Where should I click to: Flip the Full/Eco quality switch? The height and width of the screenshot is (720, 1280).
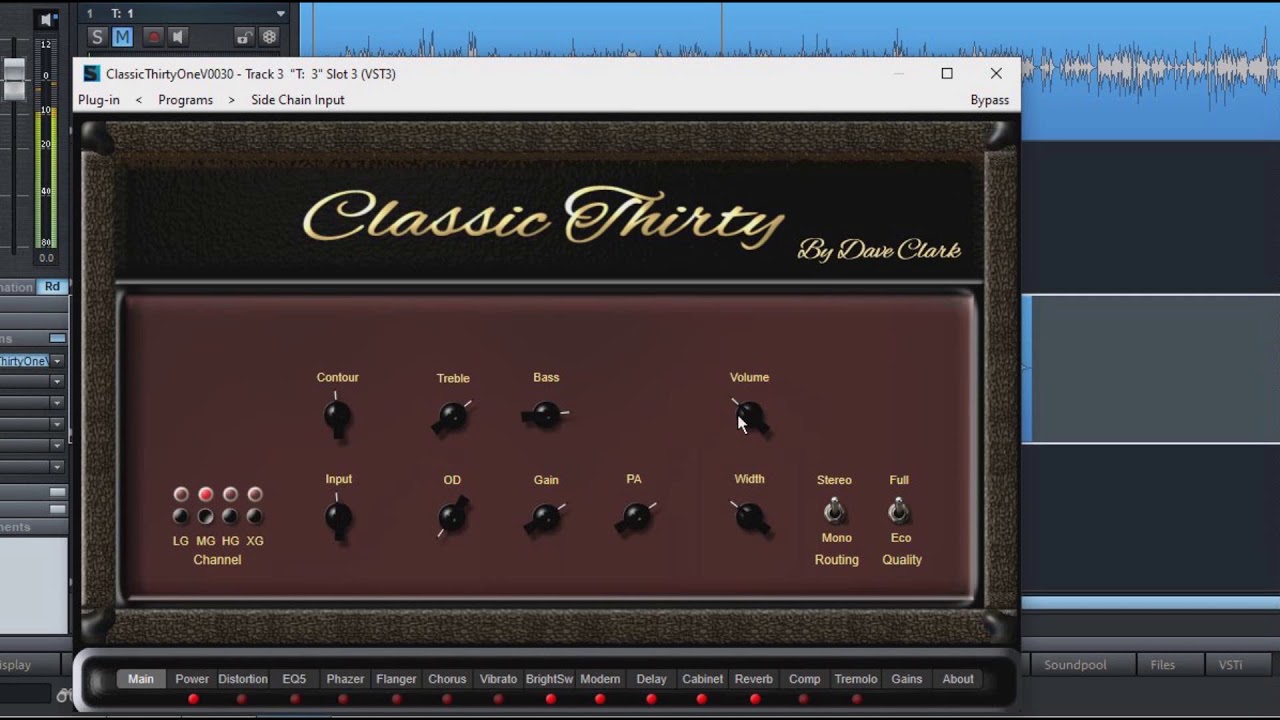pos(899,511)
